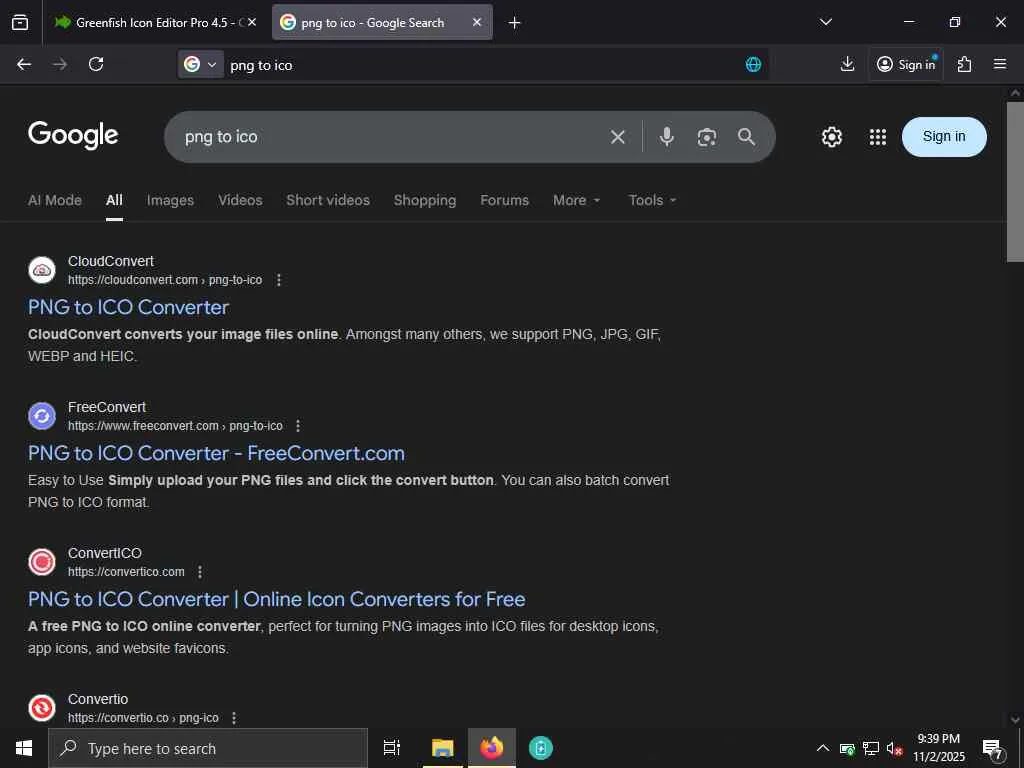Click the convertio.co png-ico URL text
1024x768 pixels.
[143, 718]
